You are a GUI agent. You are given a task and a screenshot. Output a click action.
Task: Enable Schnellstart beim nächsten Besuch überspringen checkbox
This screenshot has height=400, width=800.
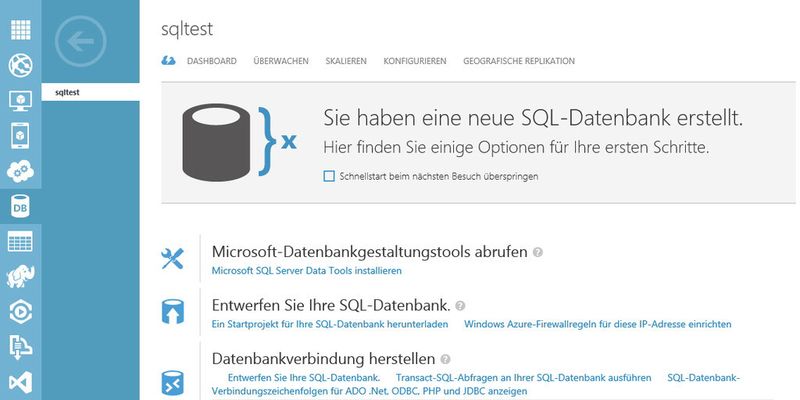click(x=329, y=177)
